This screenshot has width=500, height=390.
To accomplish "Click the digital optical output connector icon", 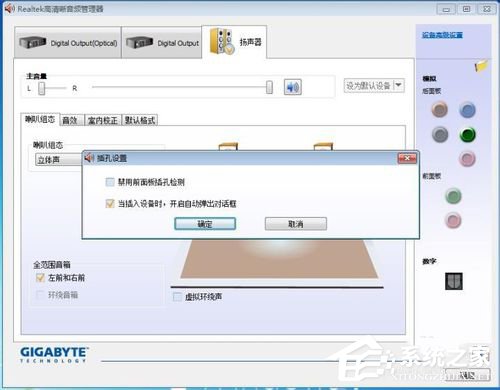I will click(x=454, y=281).
